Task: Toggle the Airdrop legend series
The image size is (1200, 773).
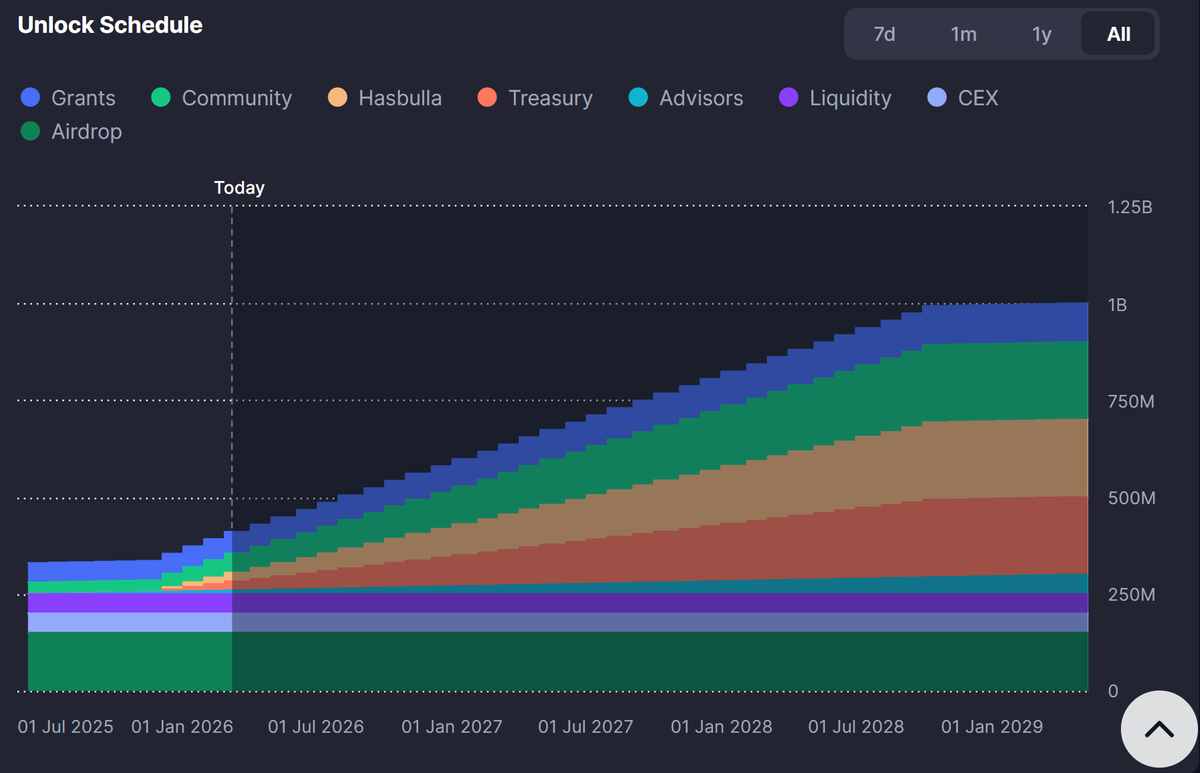Action: [x=71, y=131]
